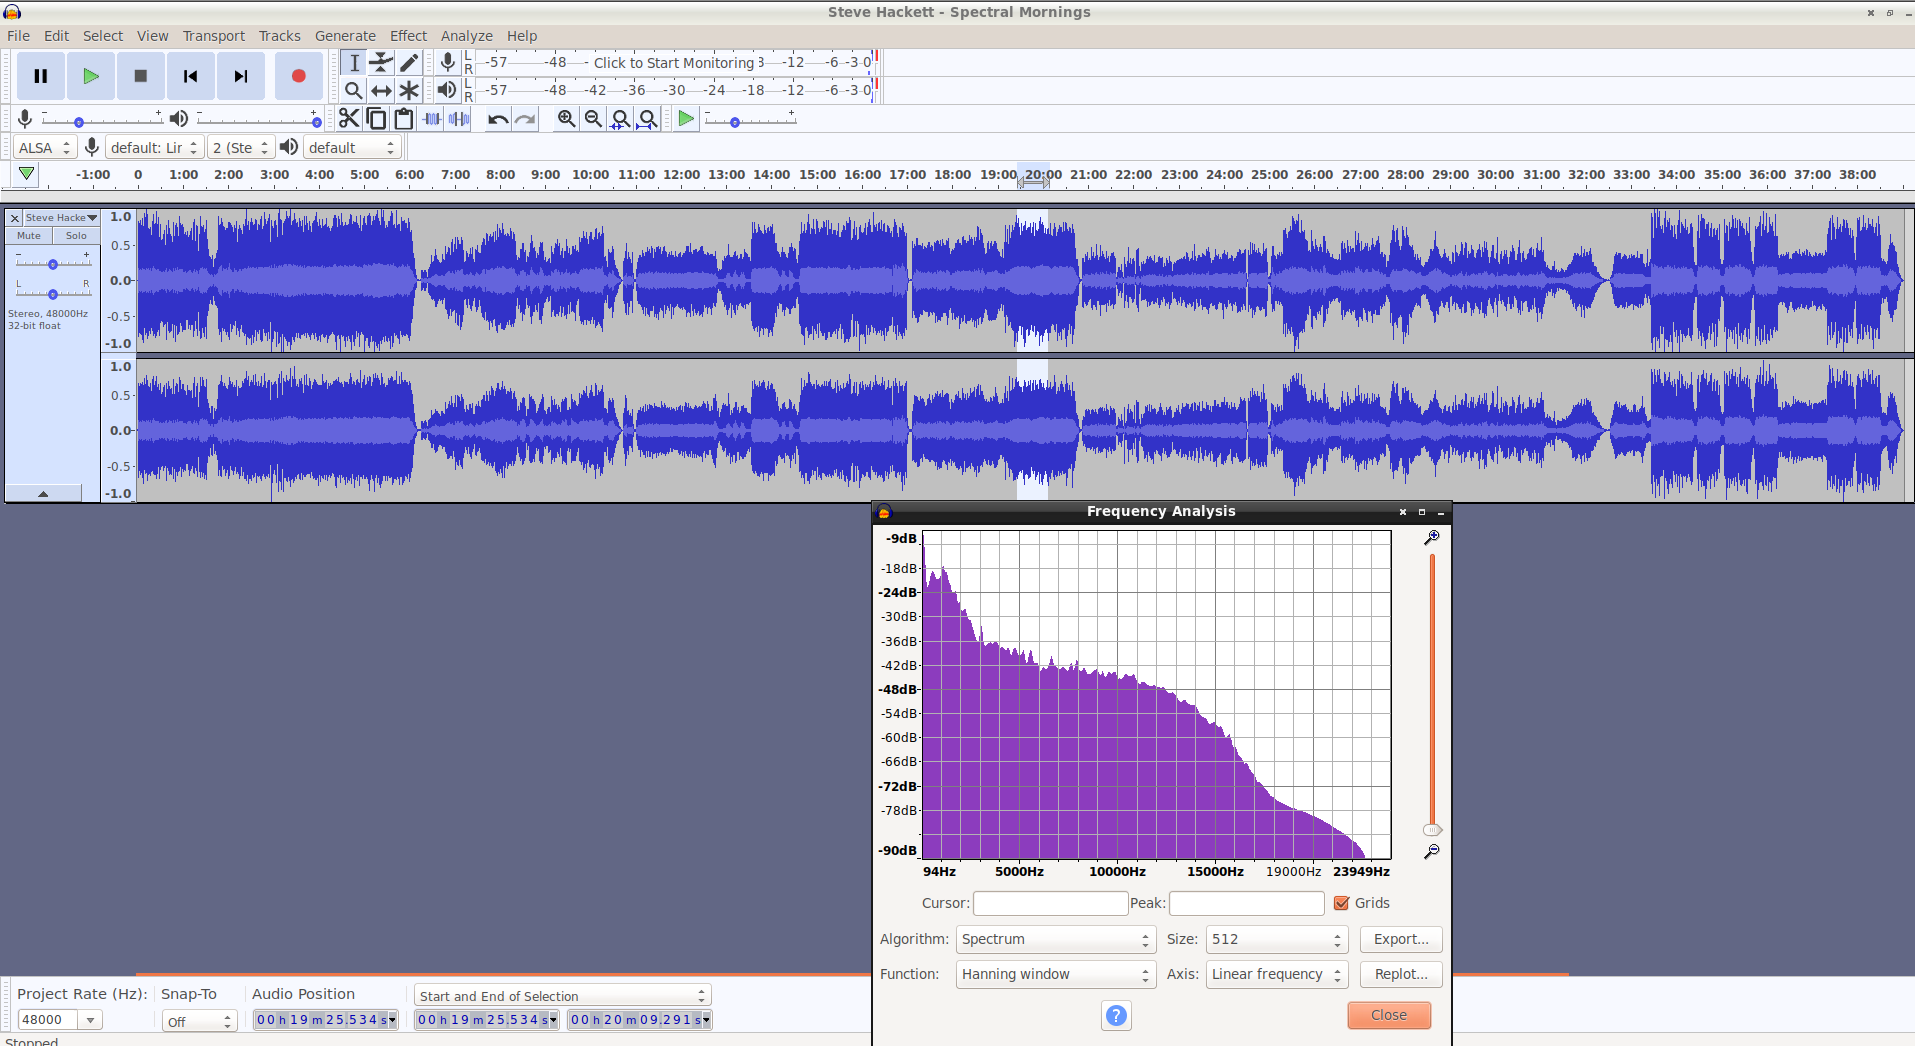Open the ALSA audio host dropdown
This screenshot has width=1915, height=1046.
(44, 148)
